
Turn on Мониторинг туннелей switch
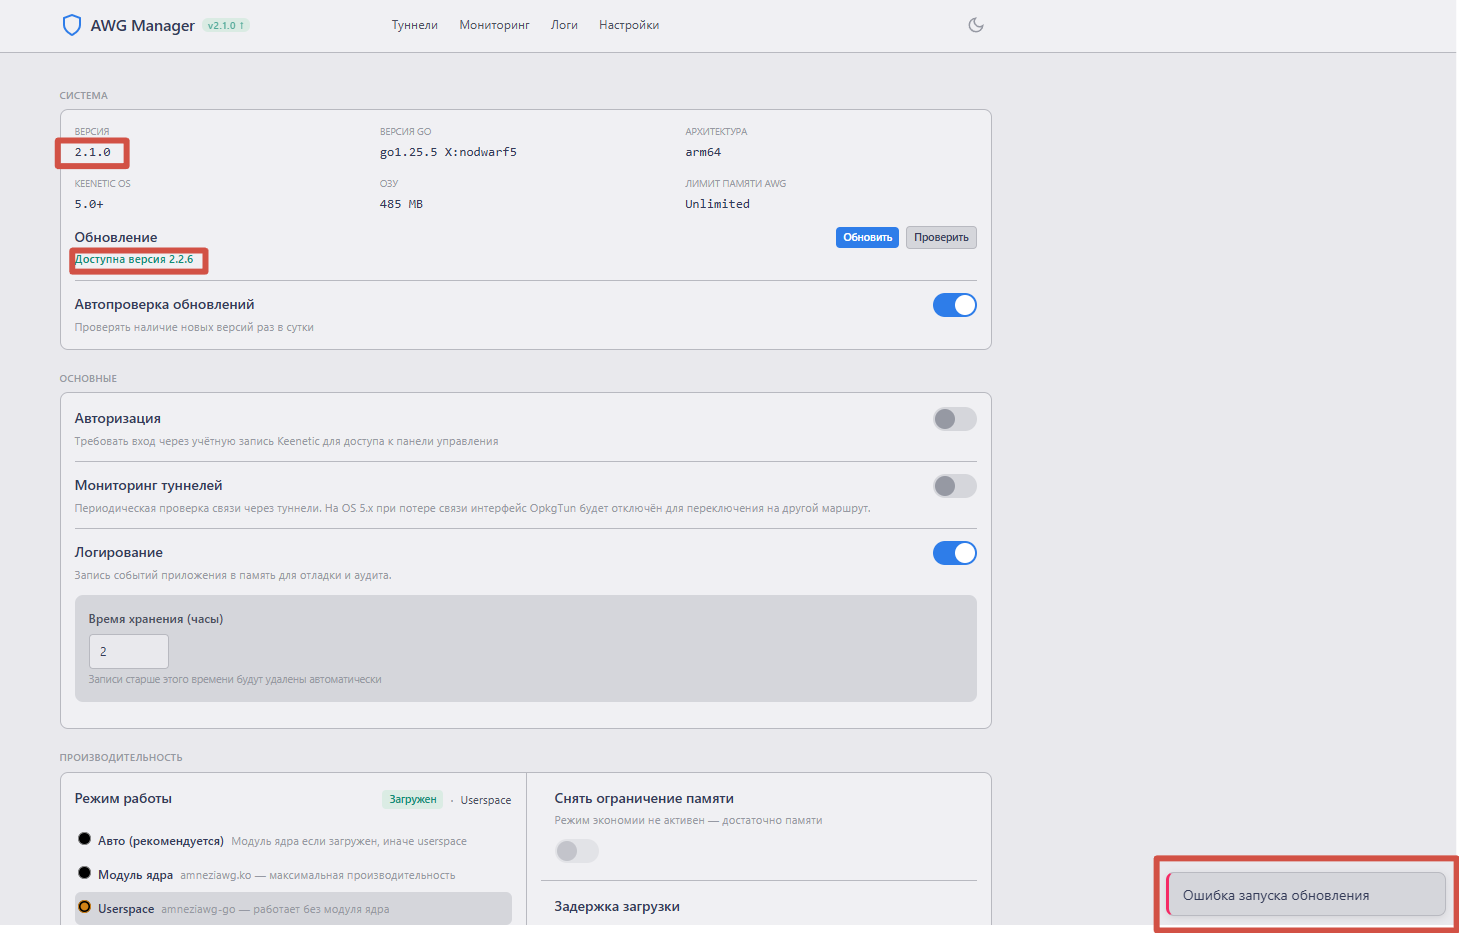tap(954, 486)
